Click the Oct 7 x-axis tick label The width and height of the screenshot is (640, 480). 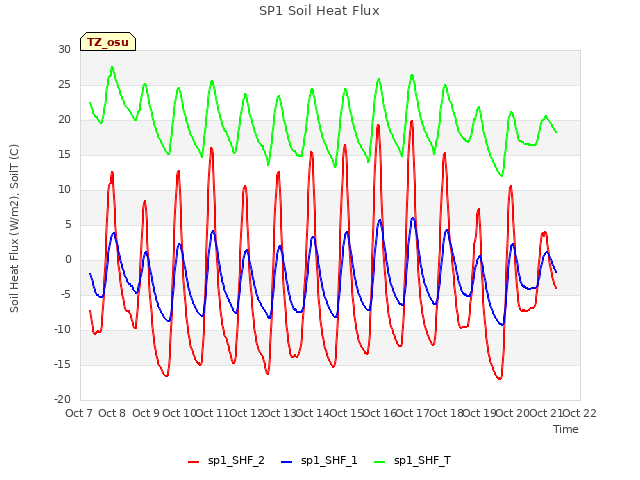coord(79,413)
